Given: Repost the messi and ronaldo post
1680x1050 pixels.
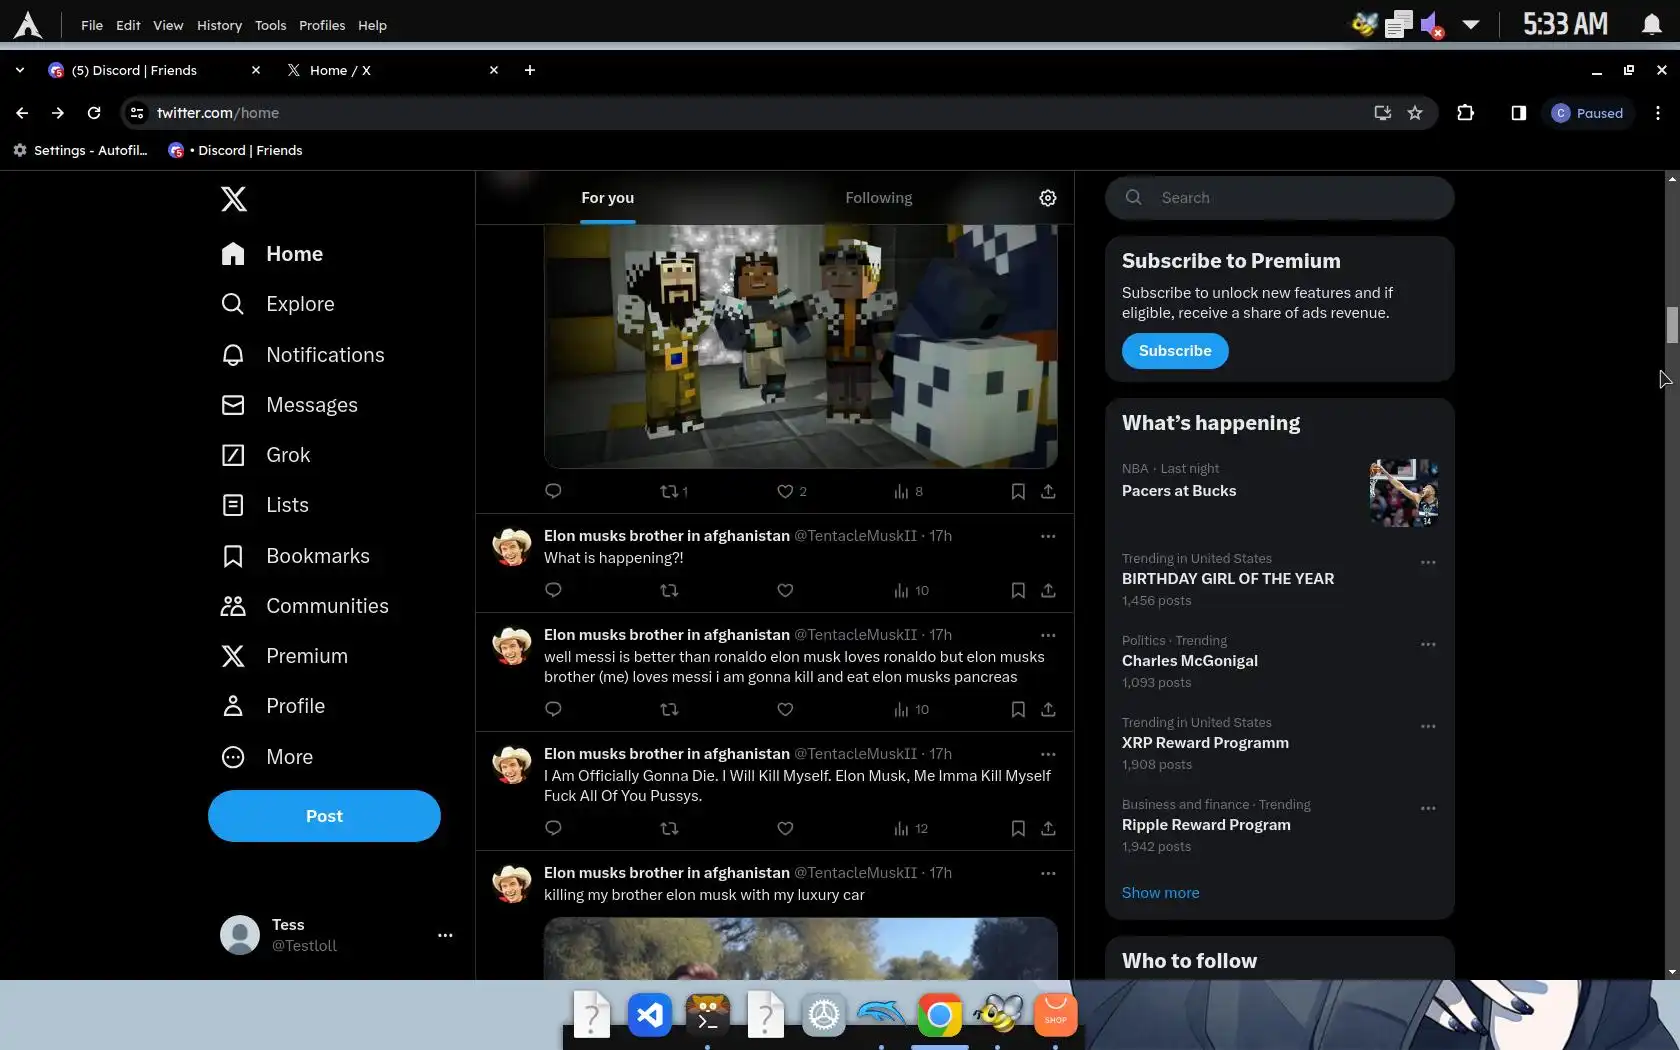Looking at the screenshot, I should [669, 709].
